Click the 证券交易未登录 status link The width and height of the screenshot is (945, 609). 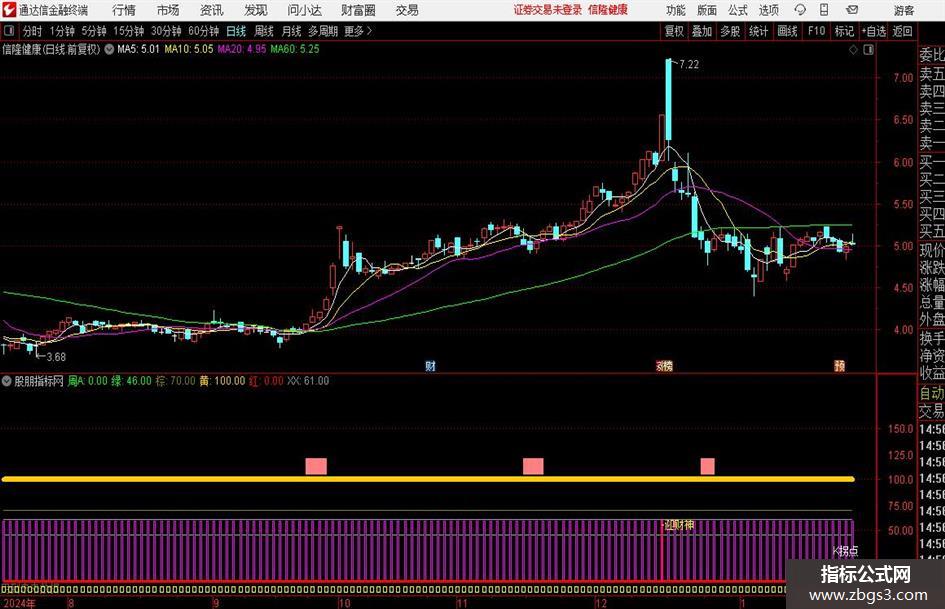548,10
